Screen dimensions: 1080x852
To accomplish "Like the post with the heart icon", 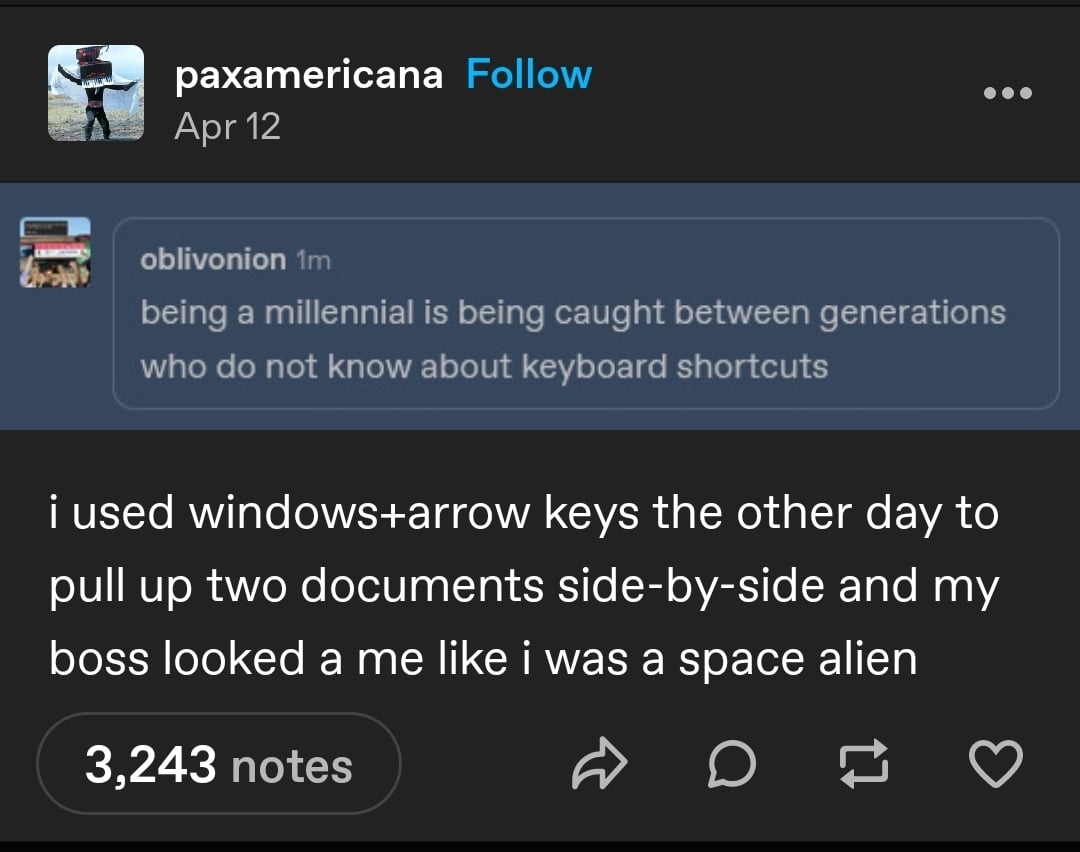I will click(996, 765).
